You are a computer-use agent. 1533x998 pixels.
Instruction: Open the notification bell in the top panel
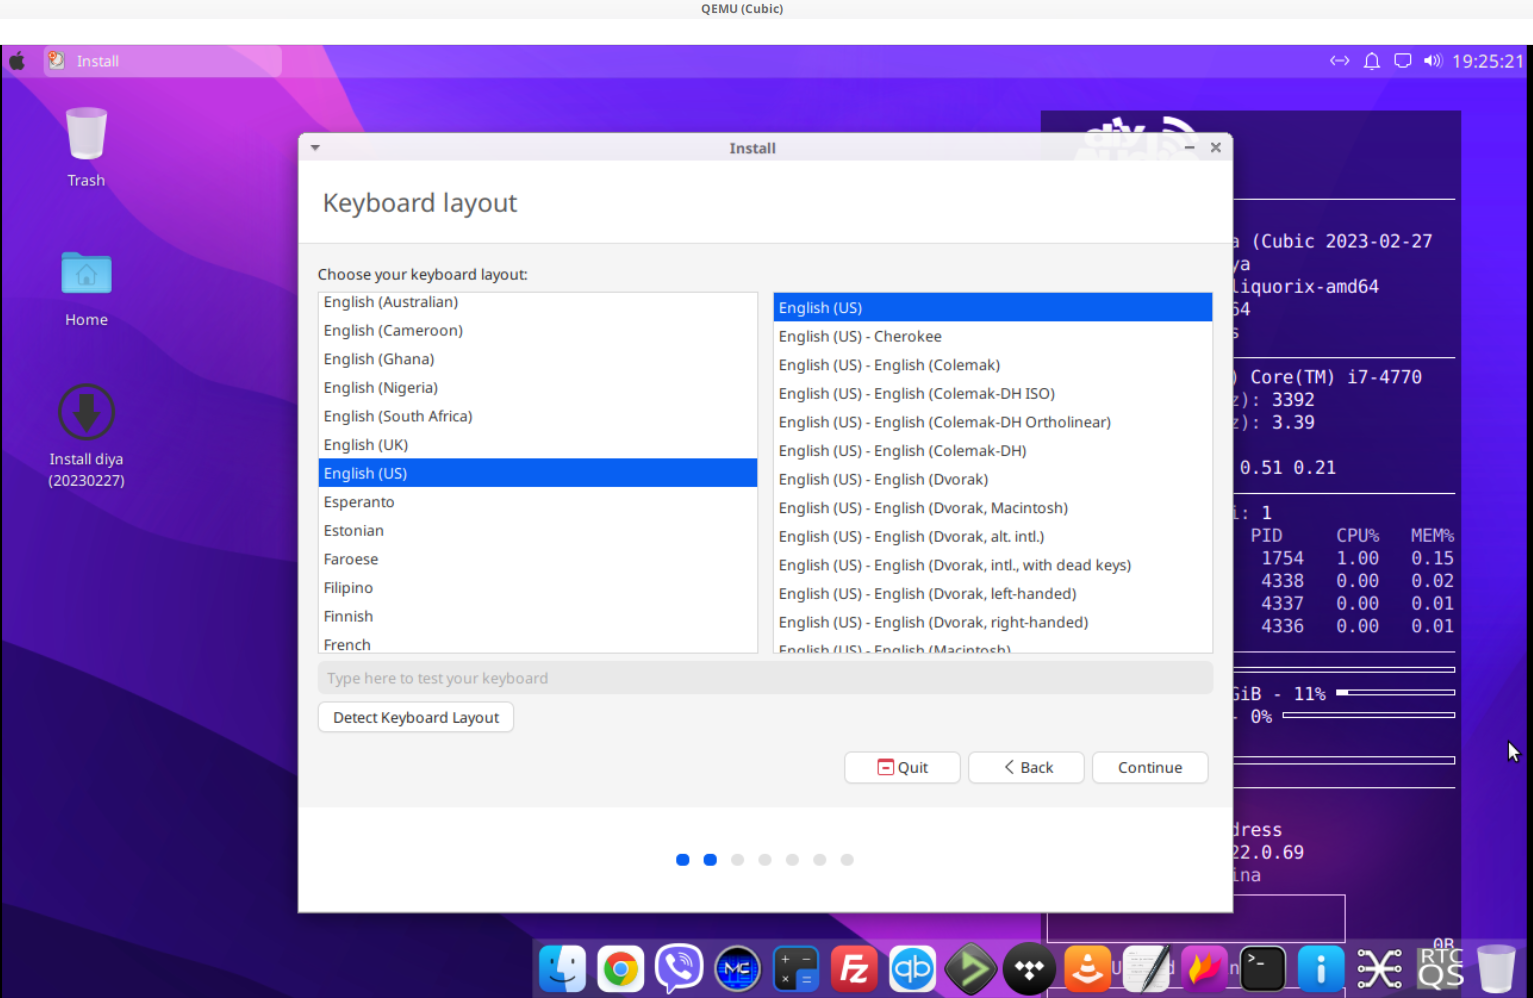click(x=1371, y=61)
